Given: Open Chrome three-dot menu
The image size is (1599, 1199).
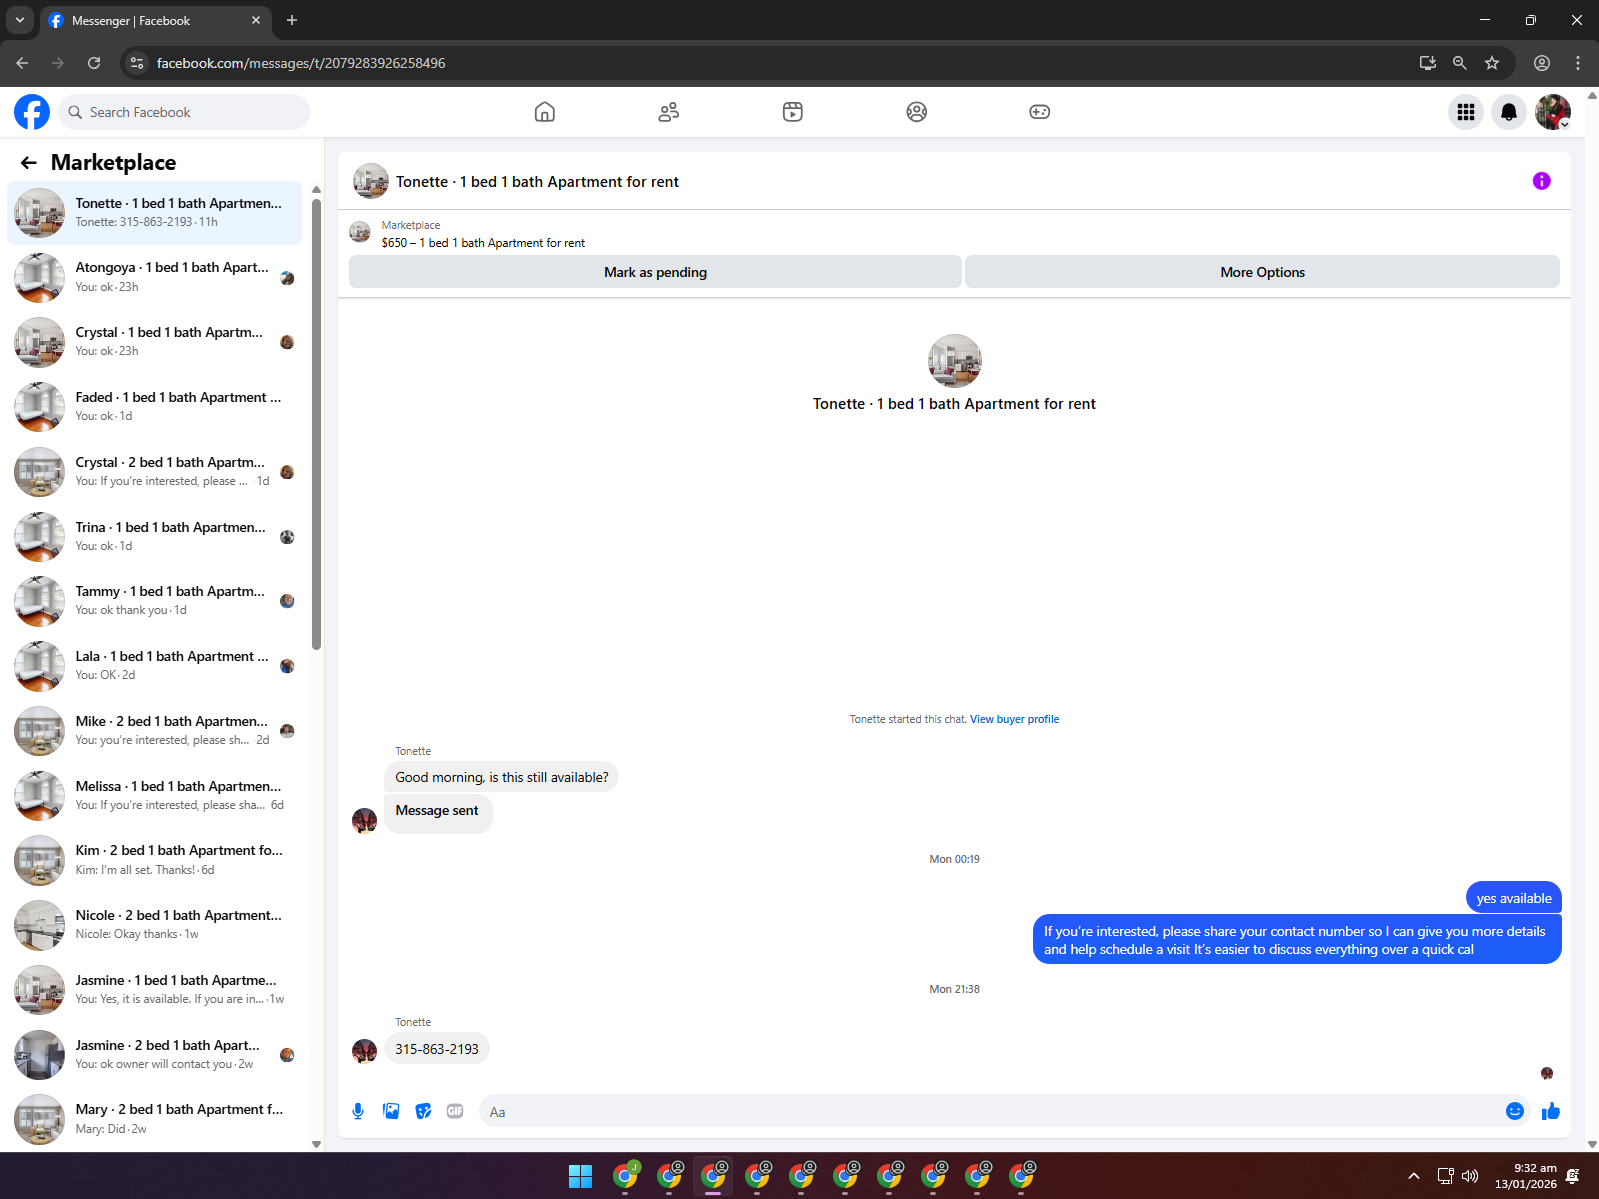Looking at the screenshot, I should click(x=1578, y=63).
